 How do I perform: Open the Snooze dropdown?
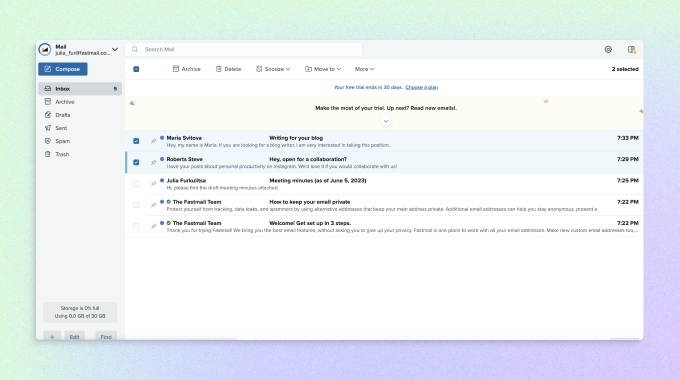click(273, 69)
